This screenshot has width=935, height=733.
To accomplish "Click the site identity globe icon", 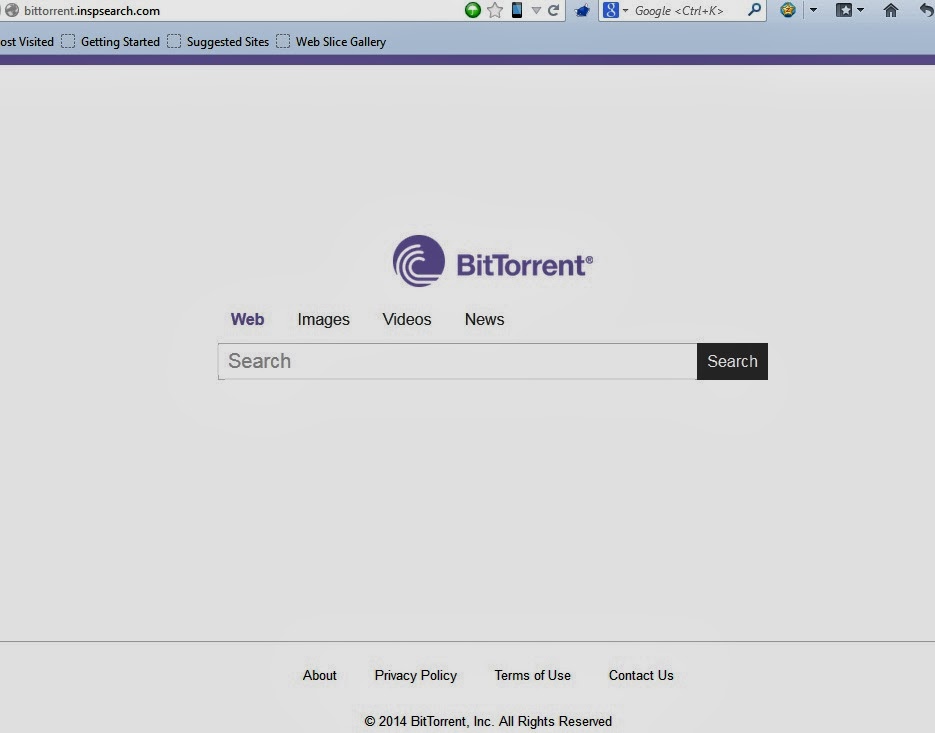I will (11, 10).
